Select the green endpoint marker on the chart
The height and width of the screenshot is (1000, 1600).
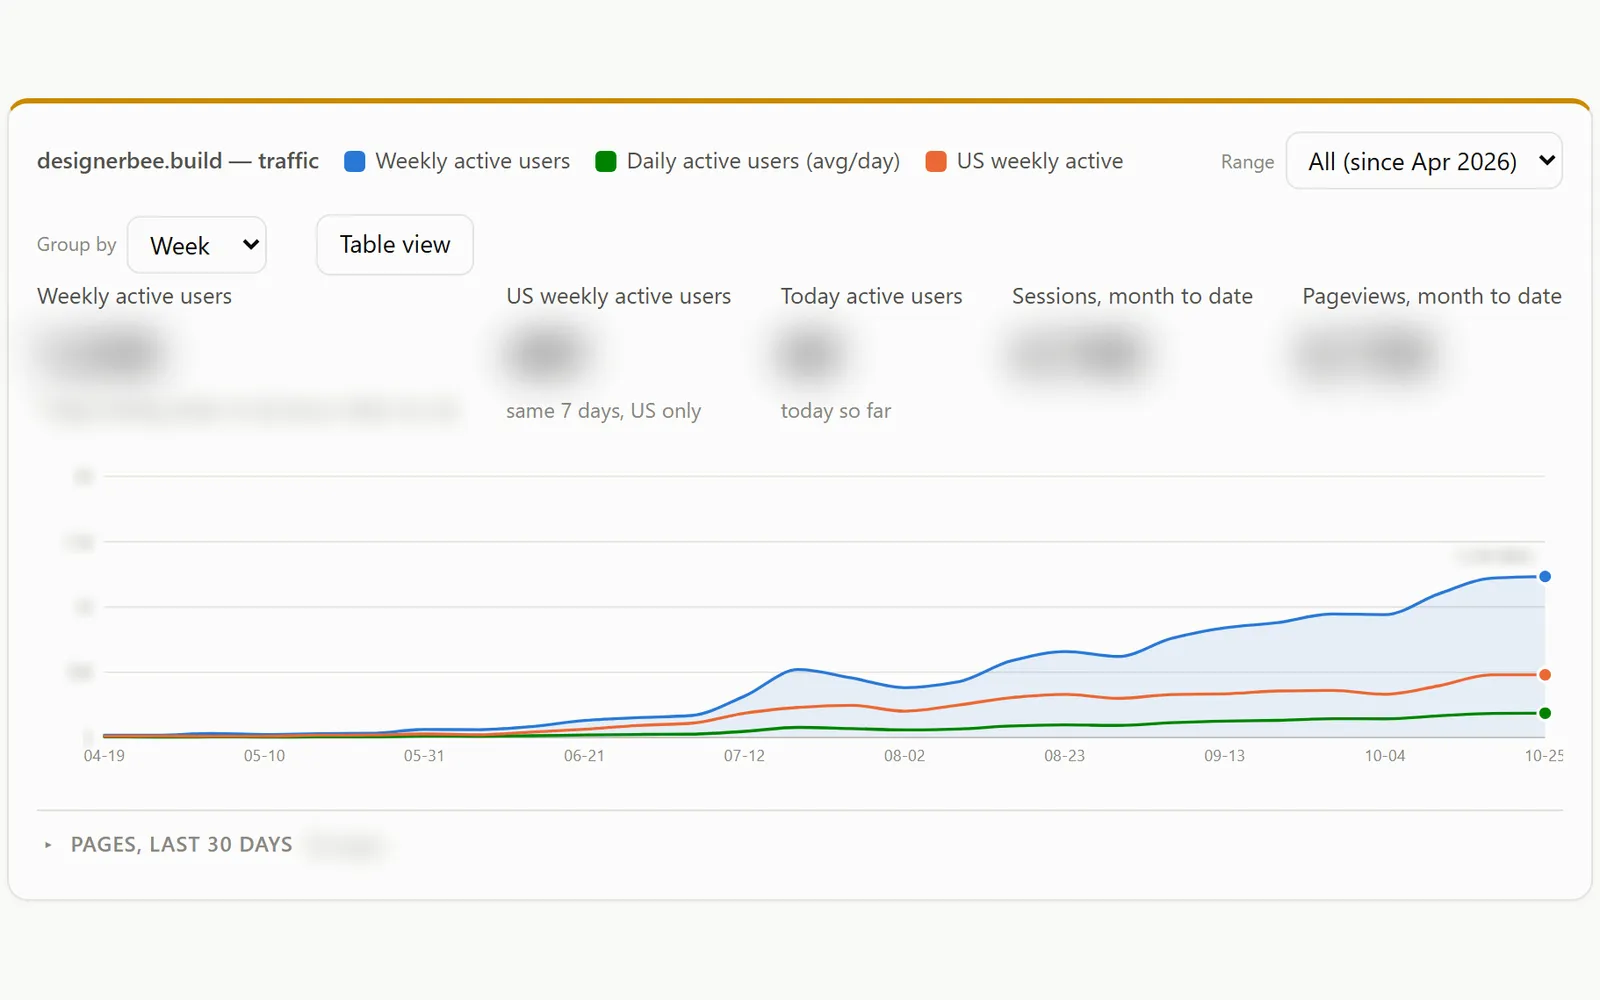tap(1545, 713)
